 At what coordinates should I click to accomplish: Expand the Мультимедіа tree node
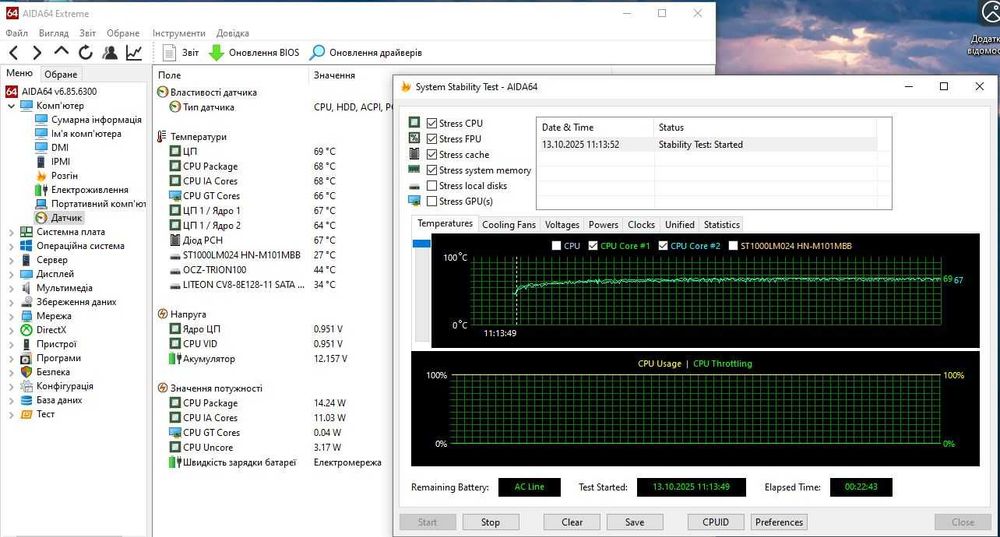click(11, 288)
